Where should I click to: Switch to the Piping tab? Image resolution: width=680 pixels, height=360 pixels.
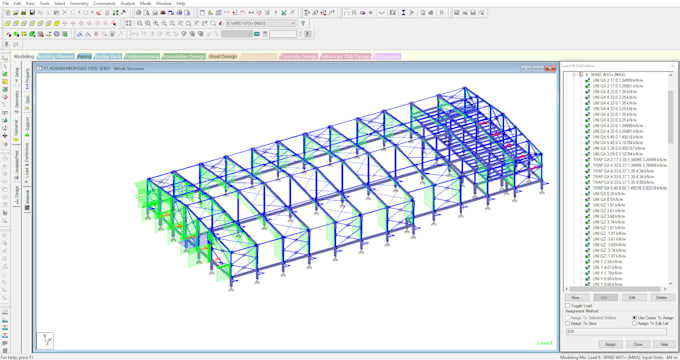84,56
